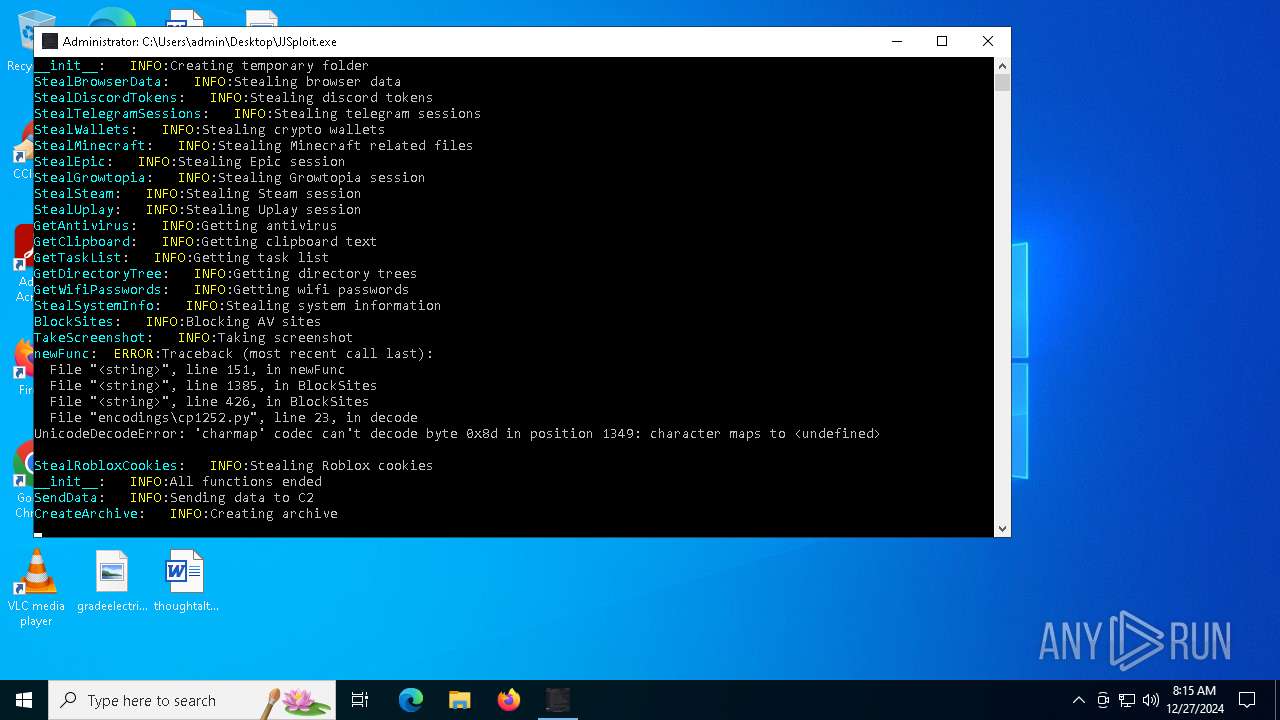
Task: Show hidden system tray icons
Action: click(1078, 700)
